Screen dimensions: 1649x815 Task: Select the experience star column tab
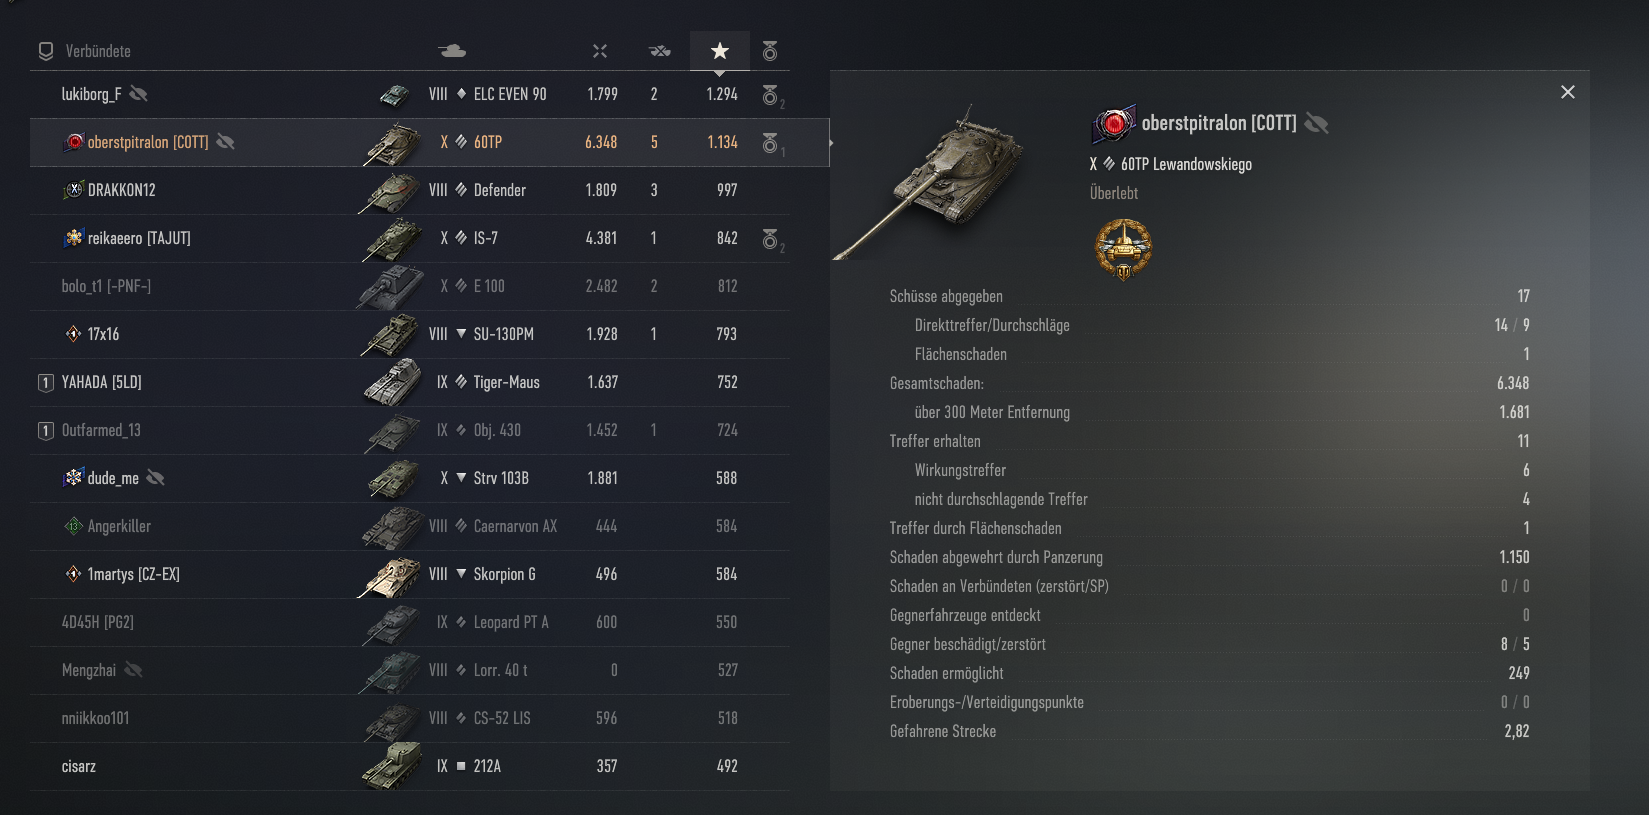click(x=720, y=51)
